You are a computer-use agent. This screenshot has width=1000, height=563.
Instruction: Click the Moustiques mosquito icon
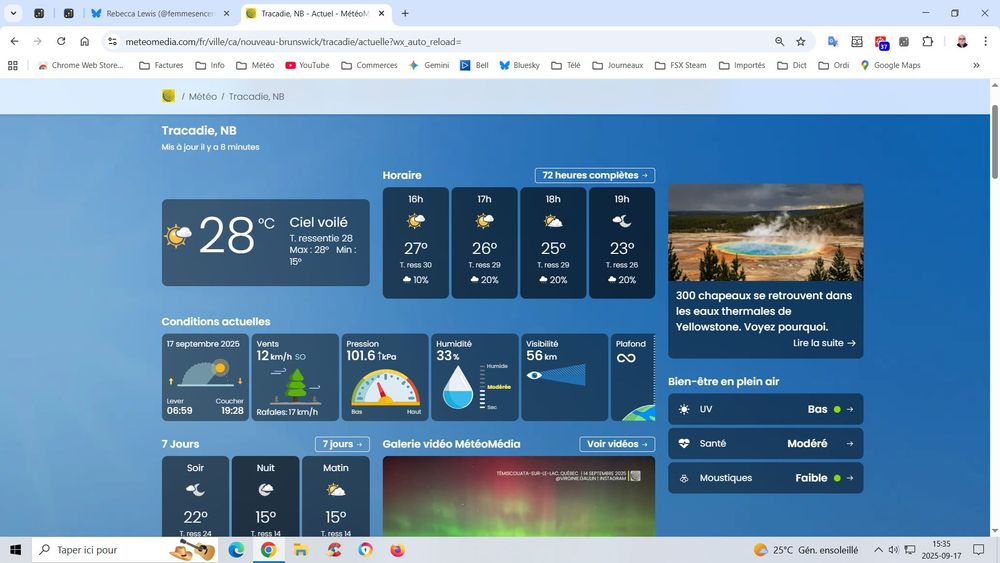click(x=684, y=478)
